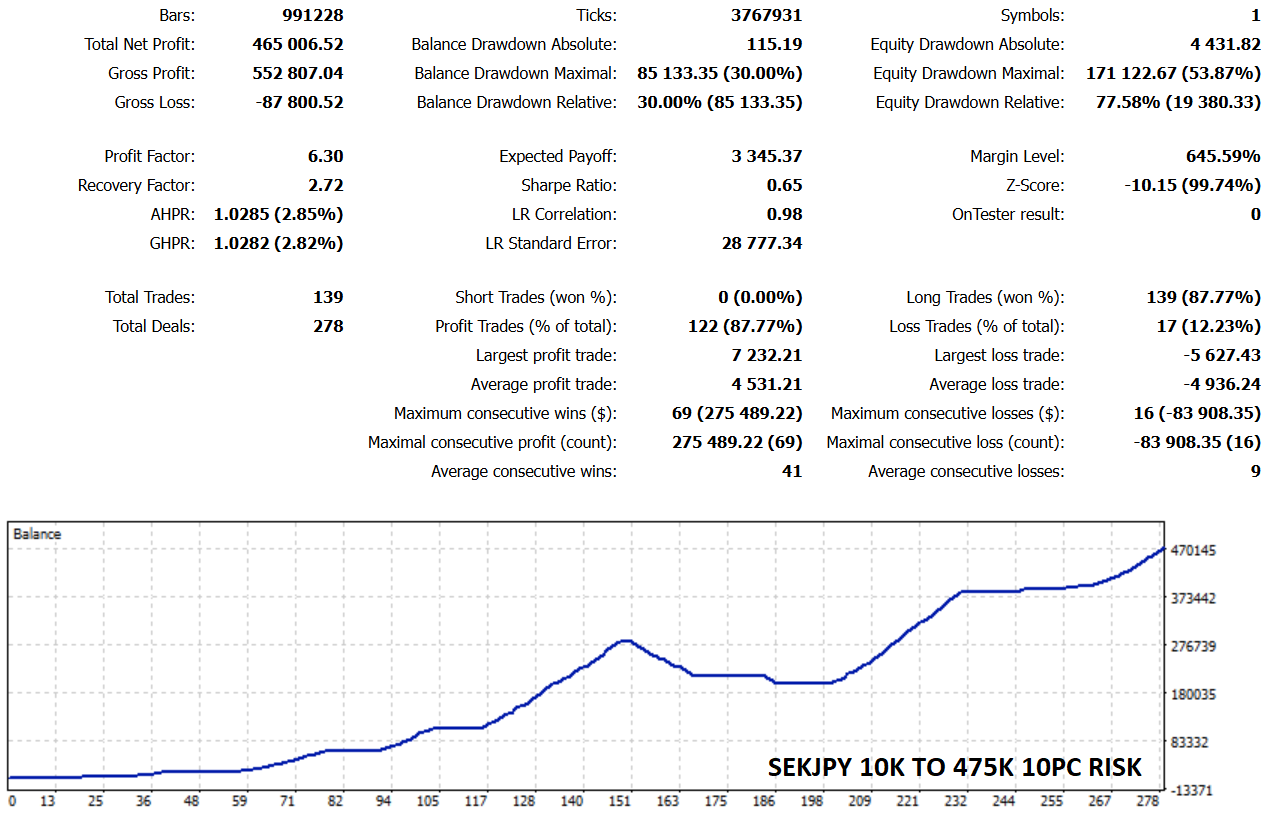This screenshot has width=1274, height=818.
Task: Click the Gross Loss value -87 800.52
Action: click(x=301, y=103)
